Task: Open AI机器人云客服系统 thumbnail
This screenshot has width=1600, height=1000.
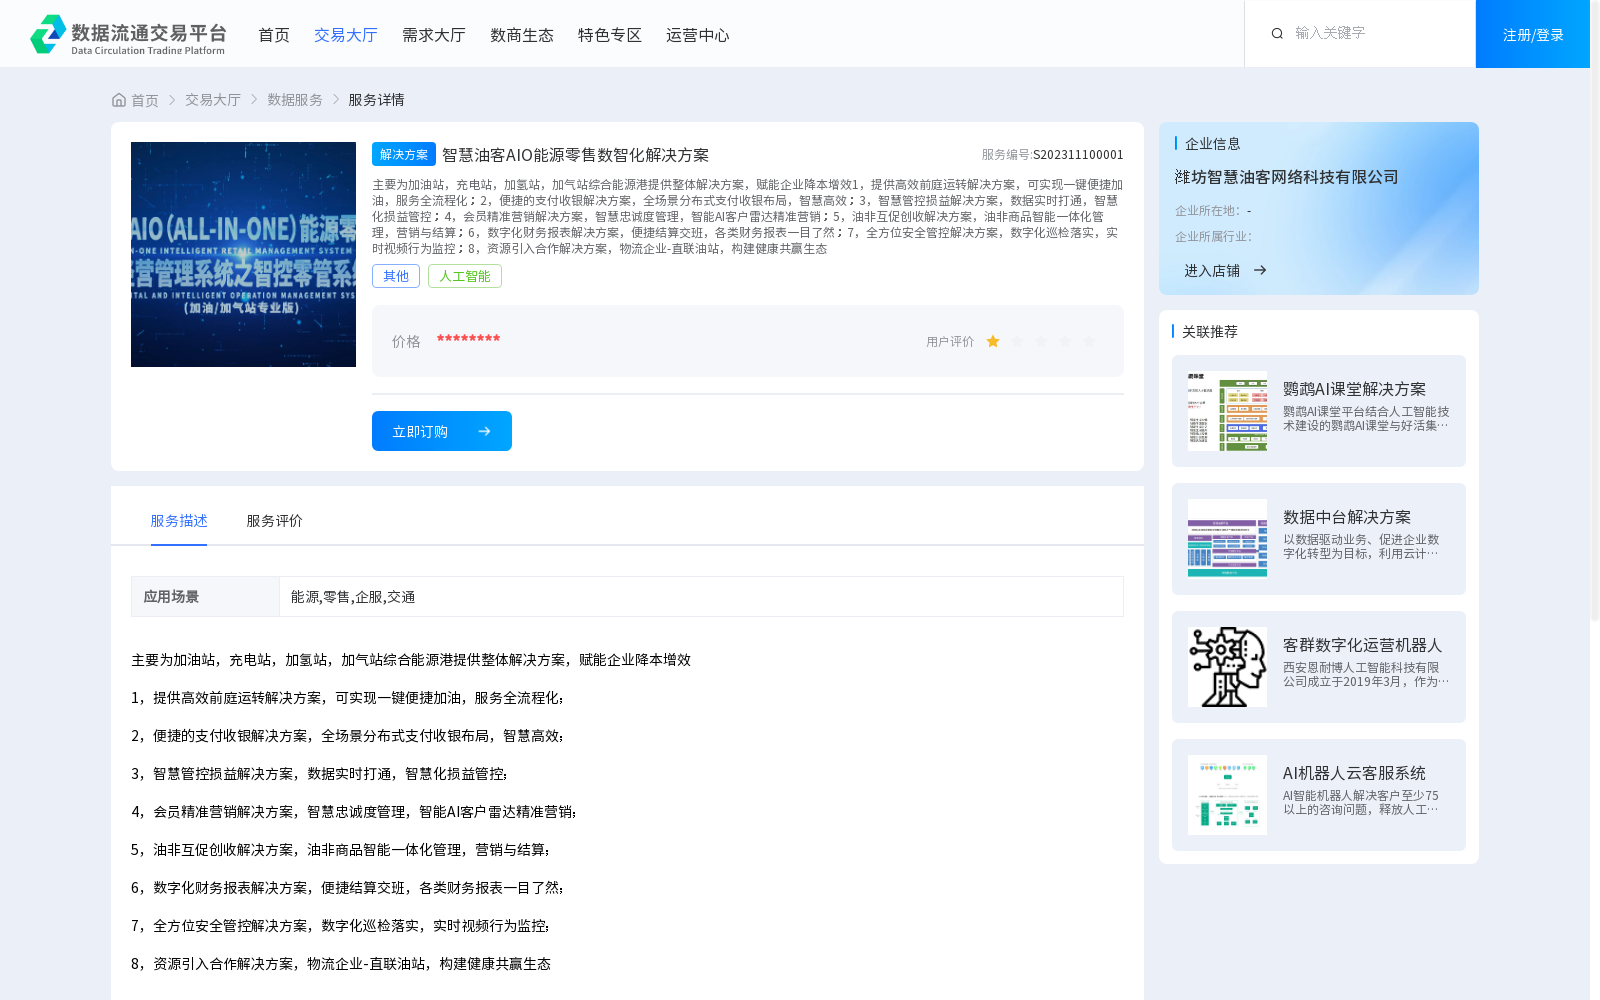Action: click(1227, 795)
